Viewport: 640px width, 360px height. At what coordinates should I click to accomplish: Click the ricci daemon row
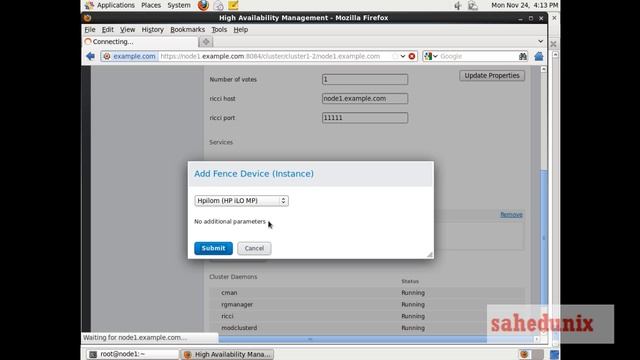pos(367,316)
